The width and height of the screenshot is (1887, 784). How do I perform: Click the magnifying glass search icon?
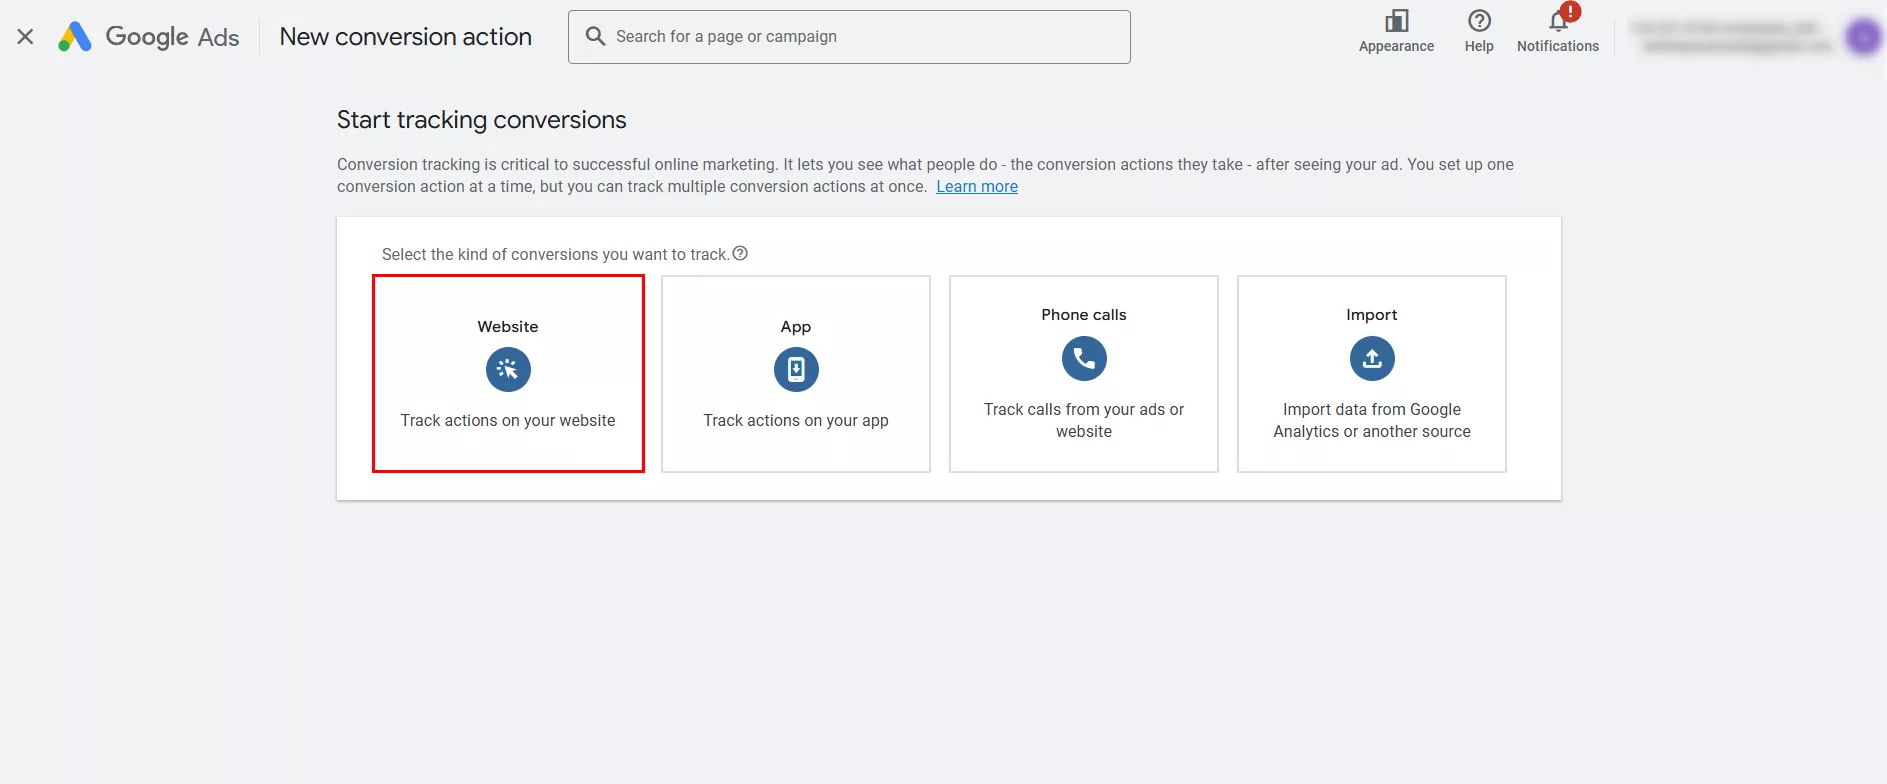point(595,37)
